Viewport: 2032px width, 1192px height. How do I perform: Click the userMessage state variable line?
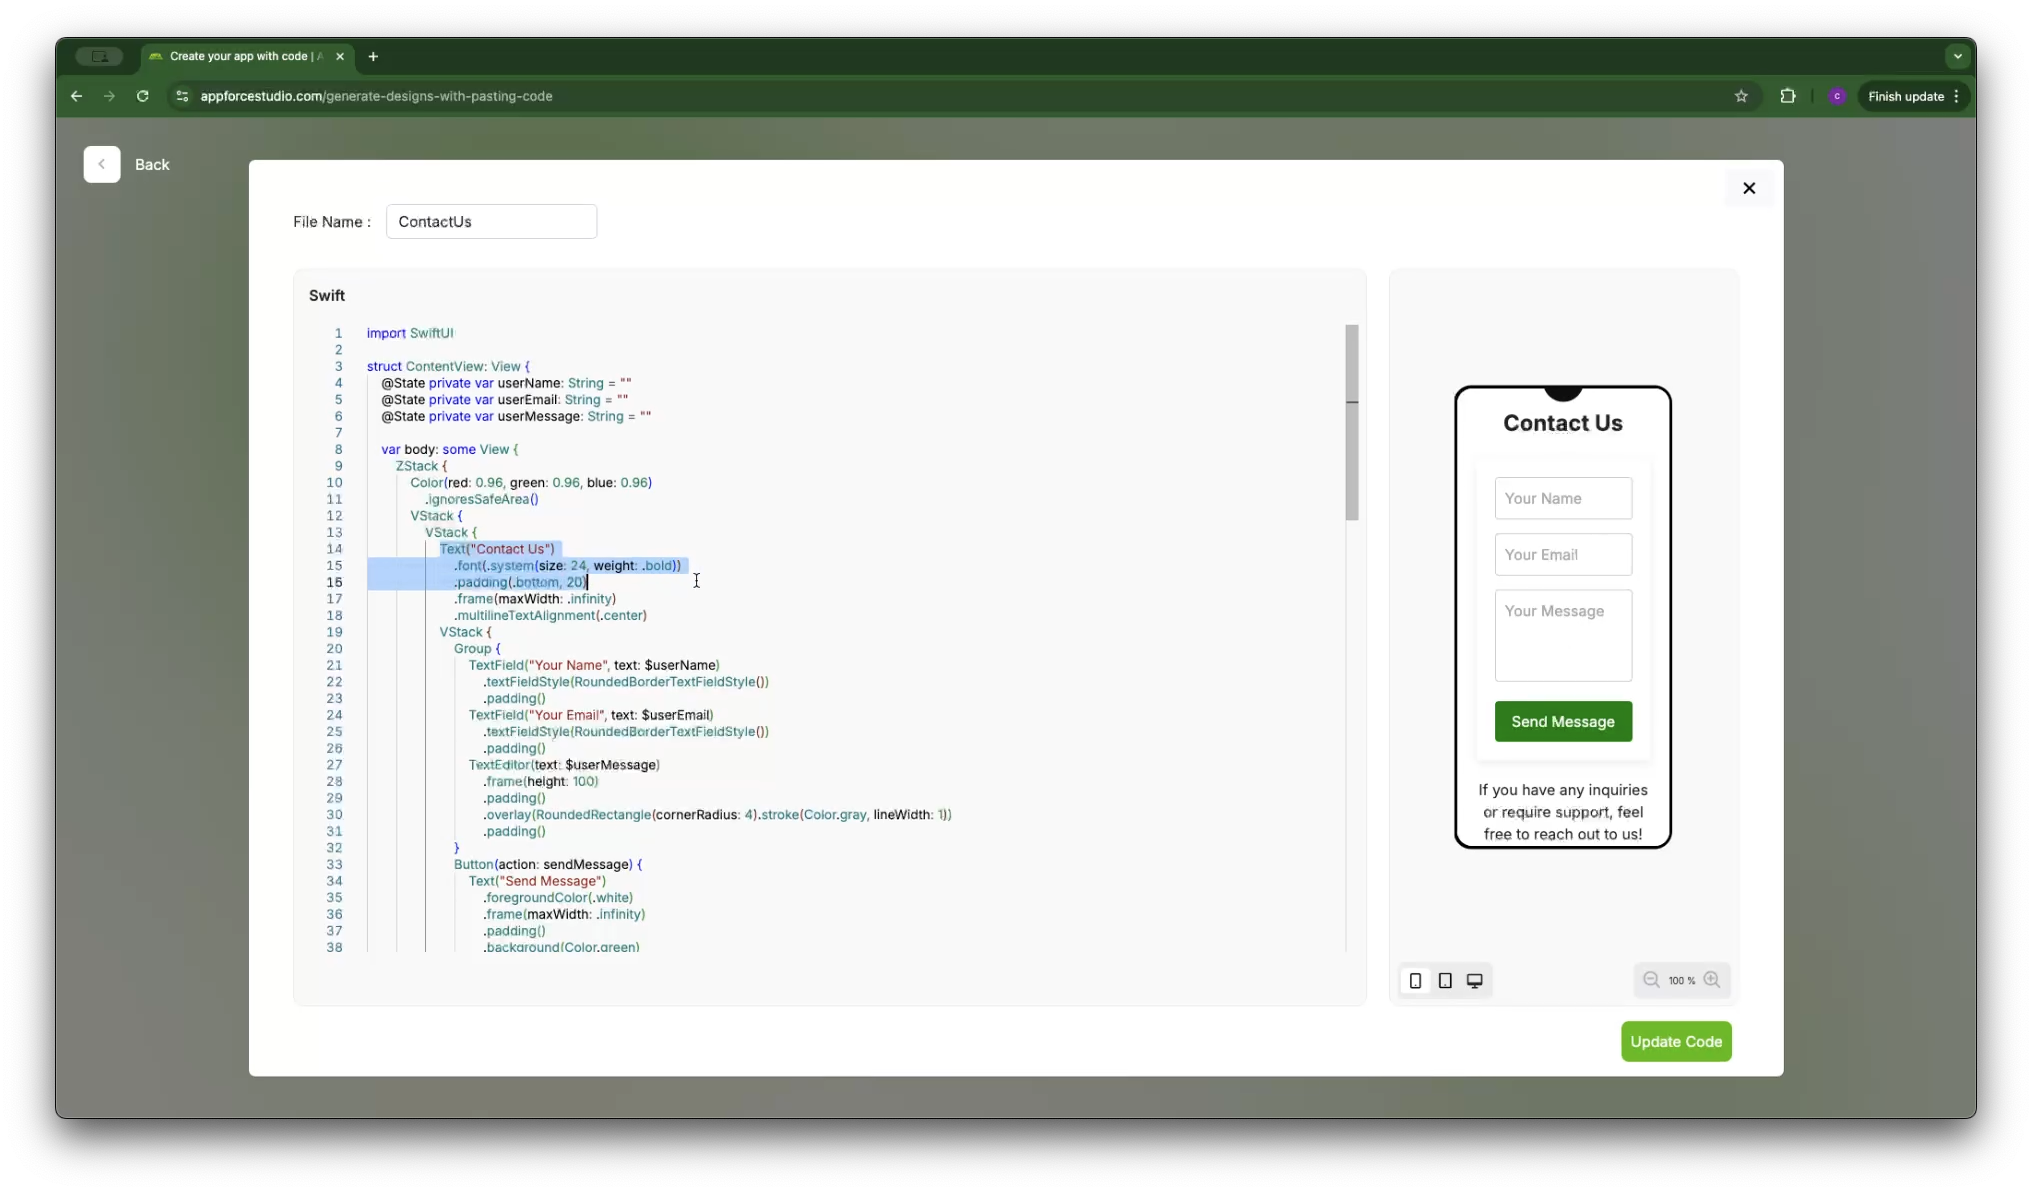pos(516,416)
